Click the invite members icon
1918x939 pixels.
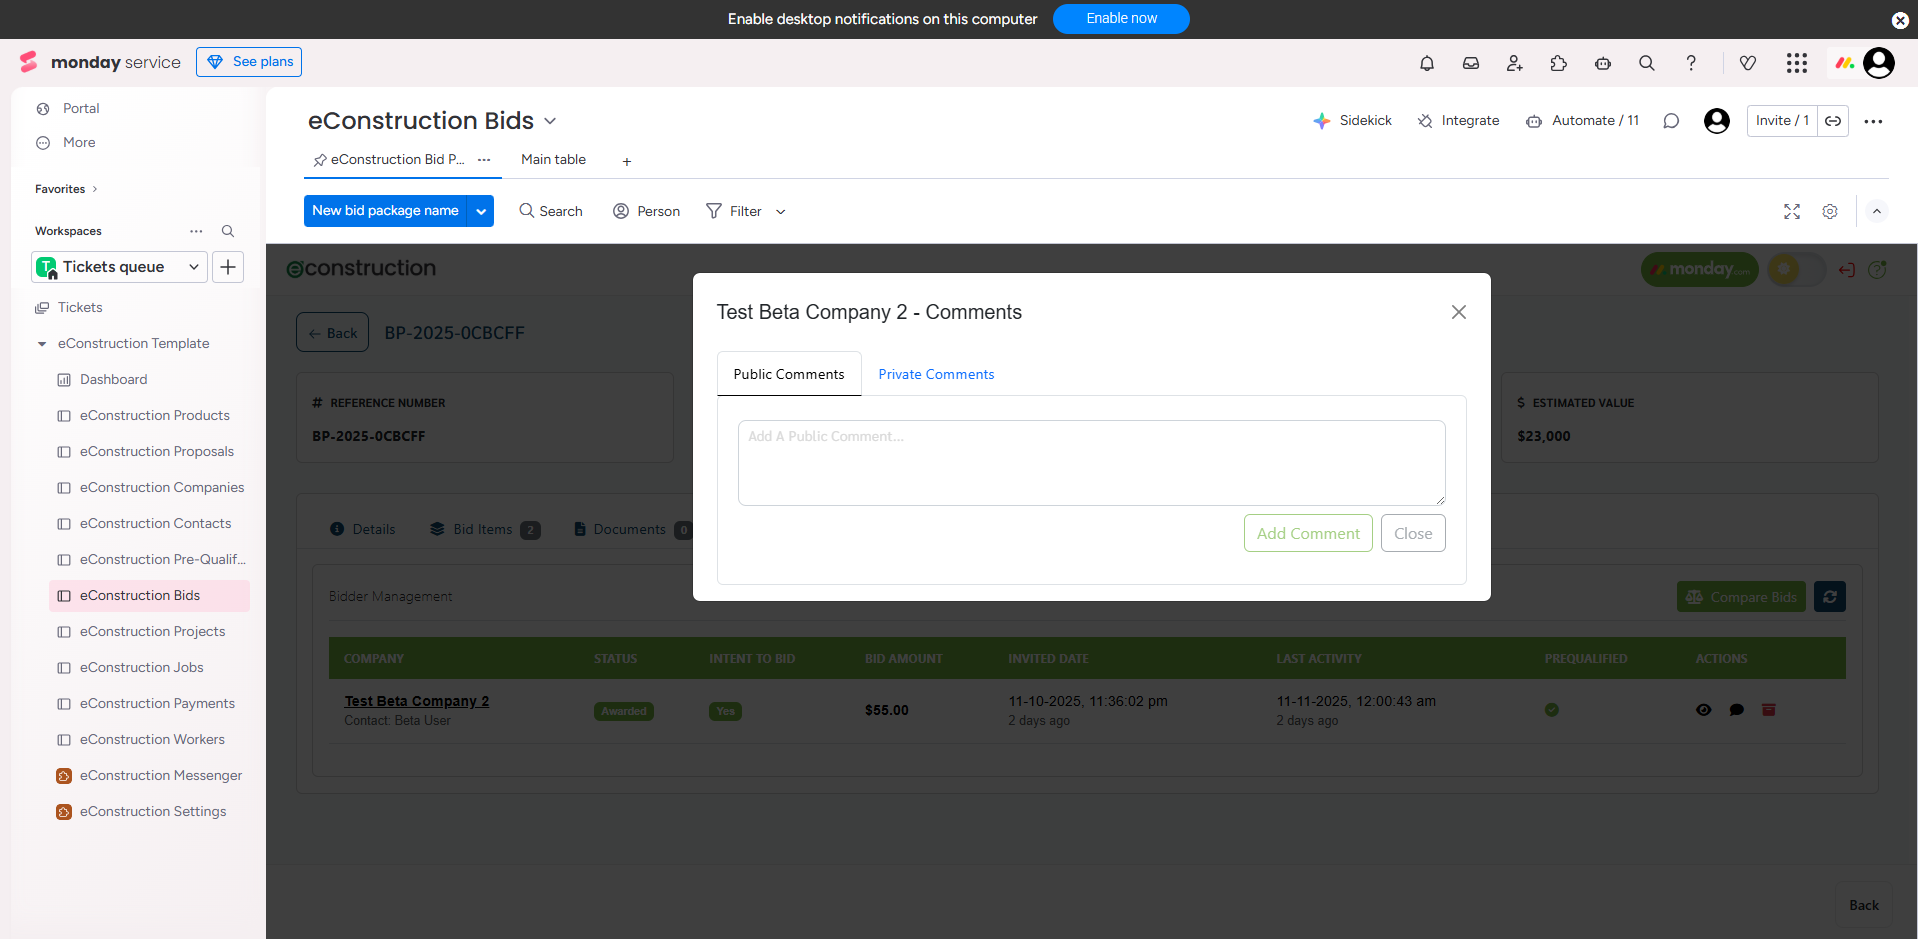pos(1515,63)
